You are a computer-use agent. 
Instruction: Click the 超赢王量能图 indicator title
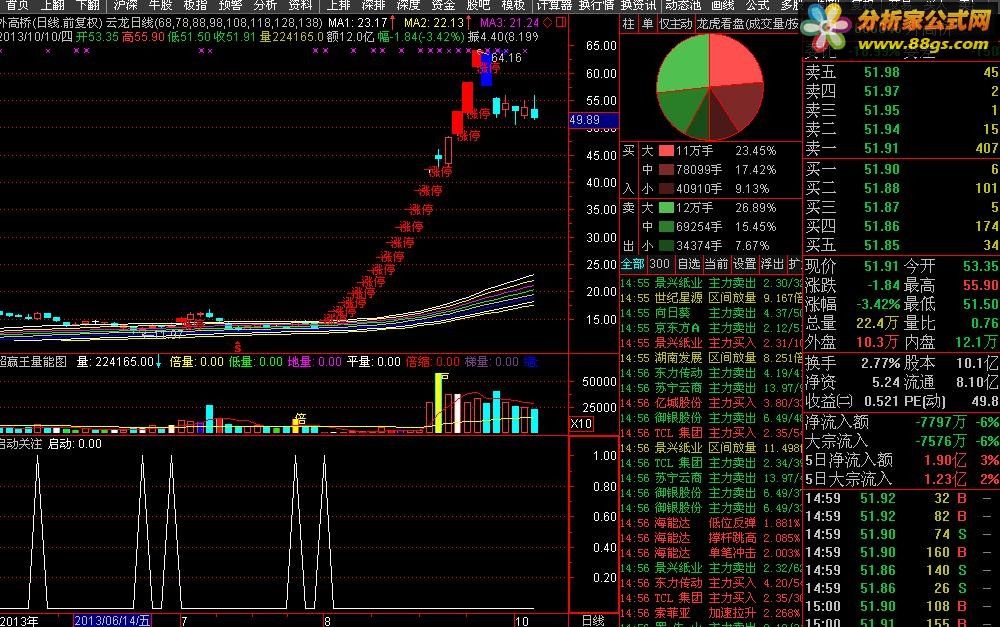click(x=33, y=362)
